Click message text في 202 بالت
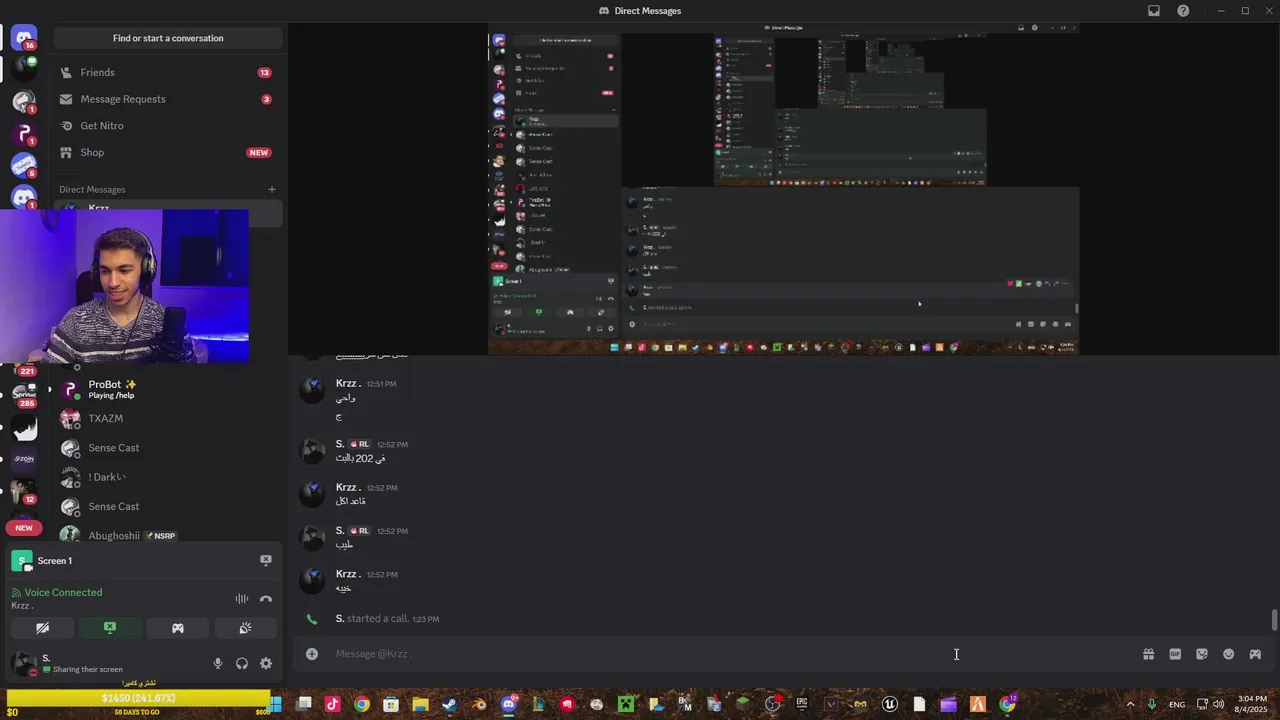This screenshot has width=1280, height=720. coord(361,458)
